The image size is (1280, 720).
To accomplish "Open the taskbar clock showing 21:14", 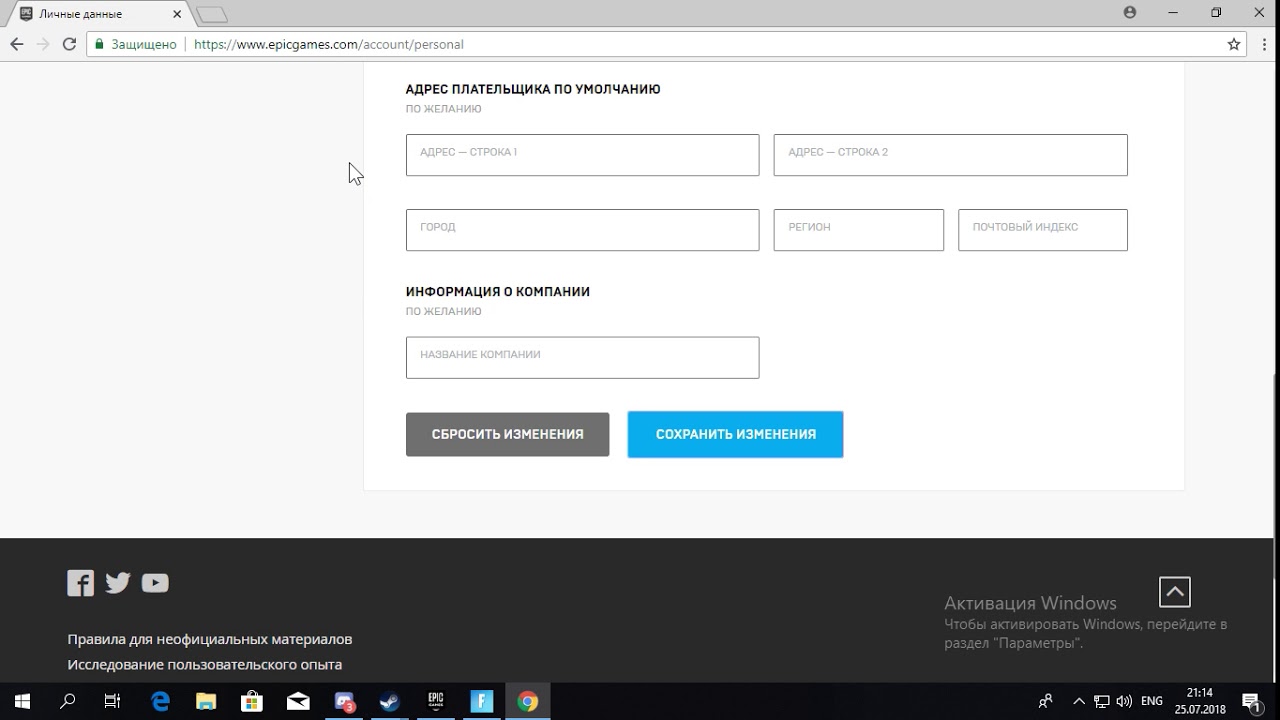I will click(x=1200, y=701).
